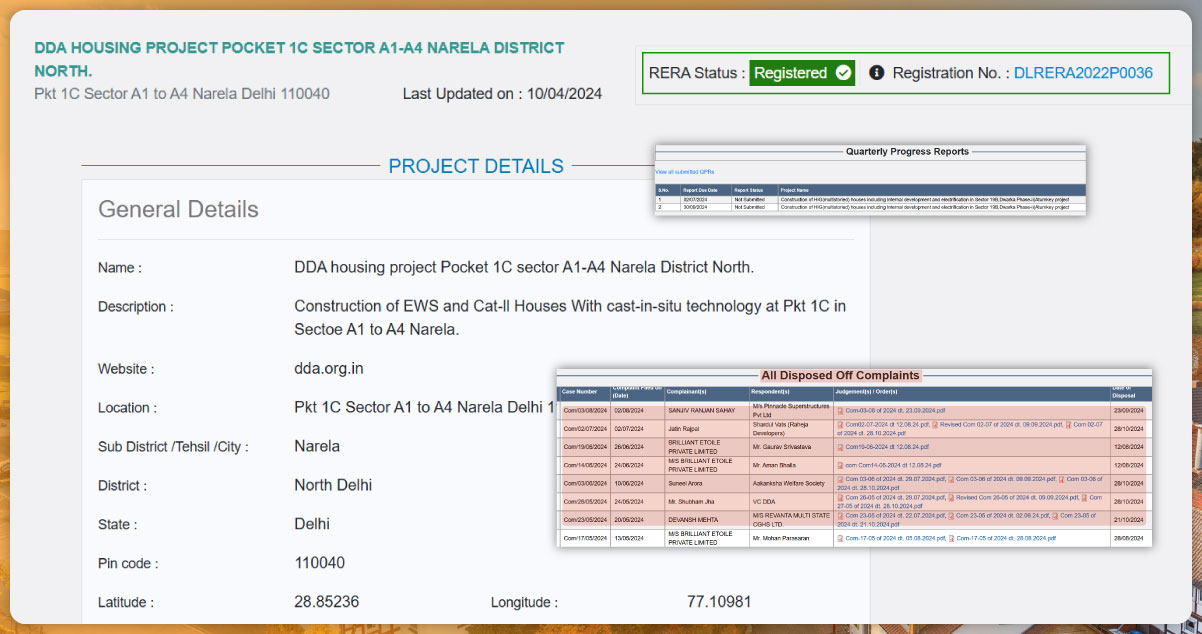Image resolution: width=1202 pixels, height=634 pixels.
Task: Open Revised Com 26-05 of 2024 dt. 09.09.2024.pdf
Action: point(1017,498)
